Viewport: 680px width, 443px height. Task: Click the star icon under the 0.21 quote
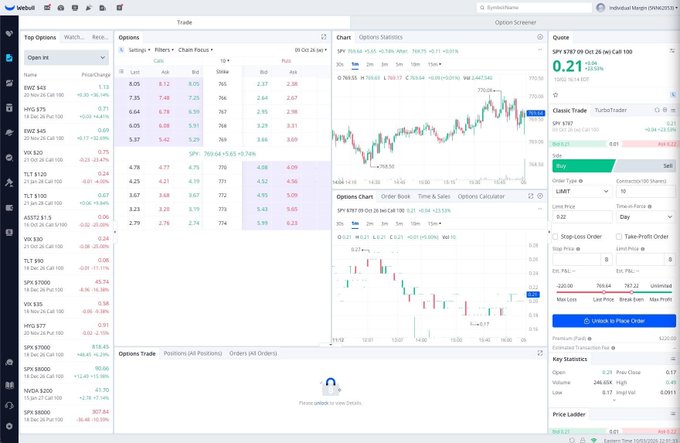(x=556, y=94)
